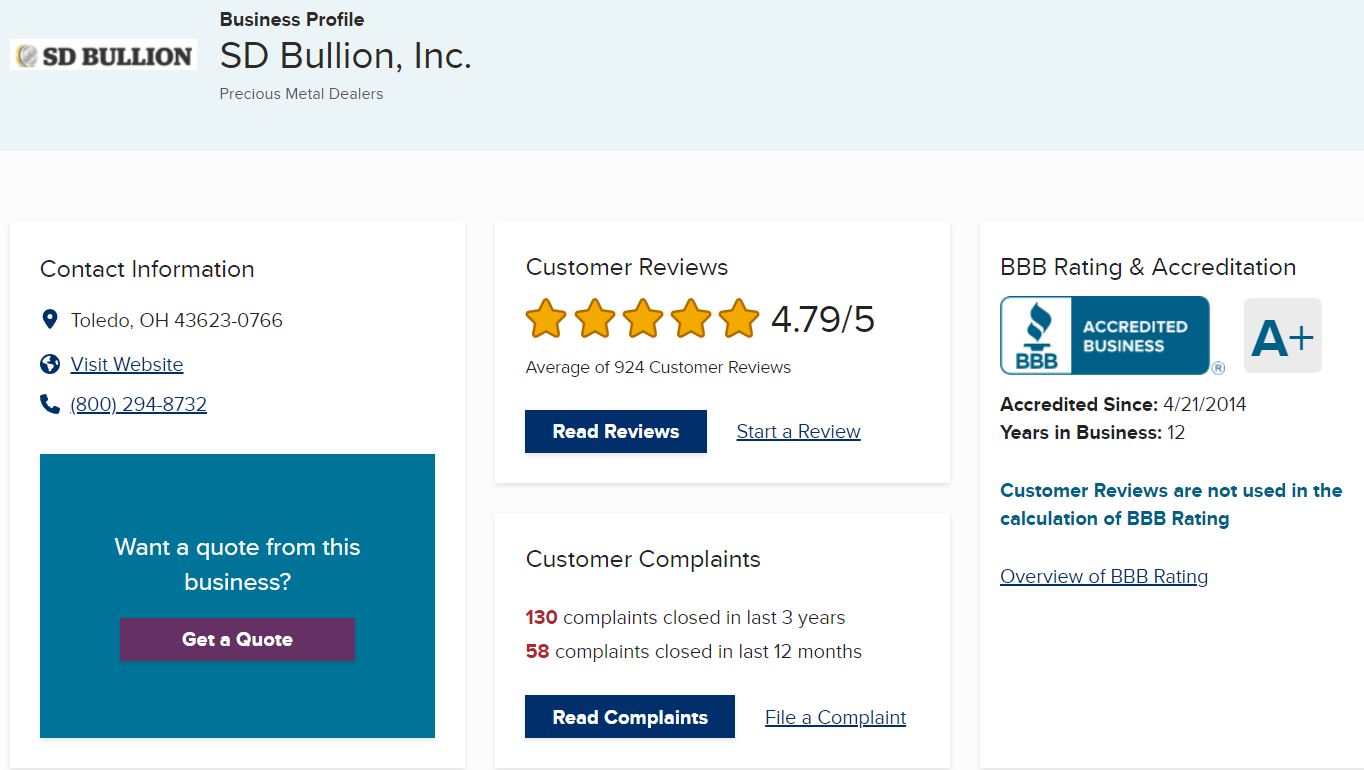Click the globe website icon
The width and height of the screenshot is (1364, 770).
(50, 364)
